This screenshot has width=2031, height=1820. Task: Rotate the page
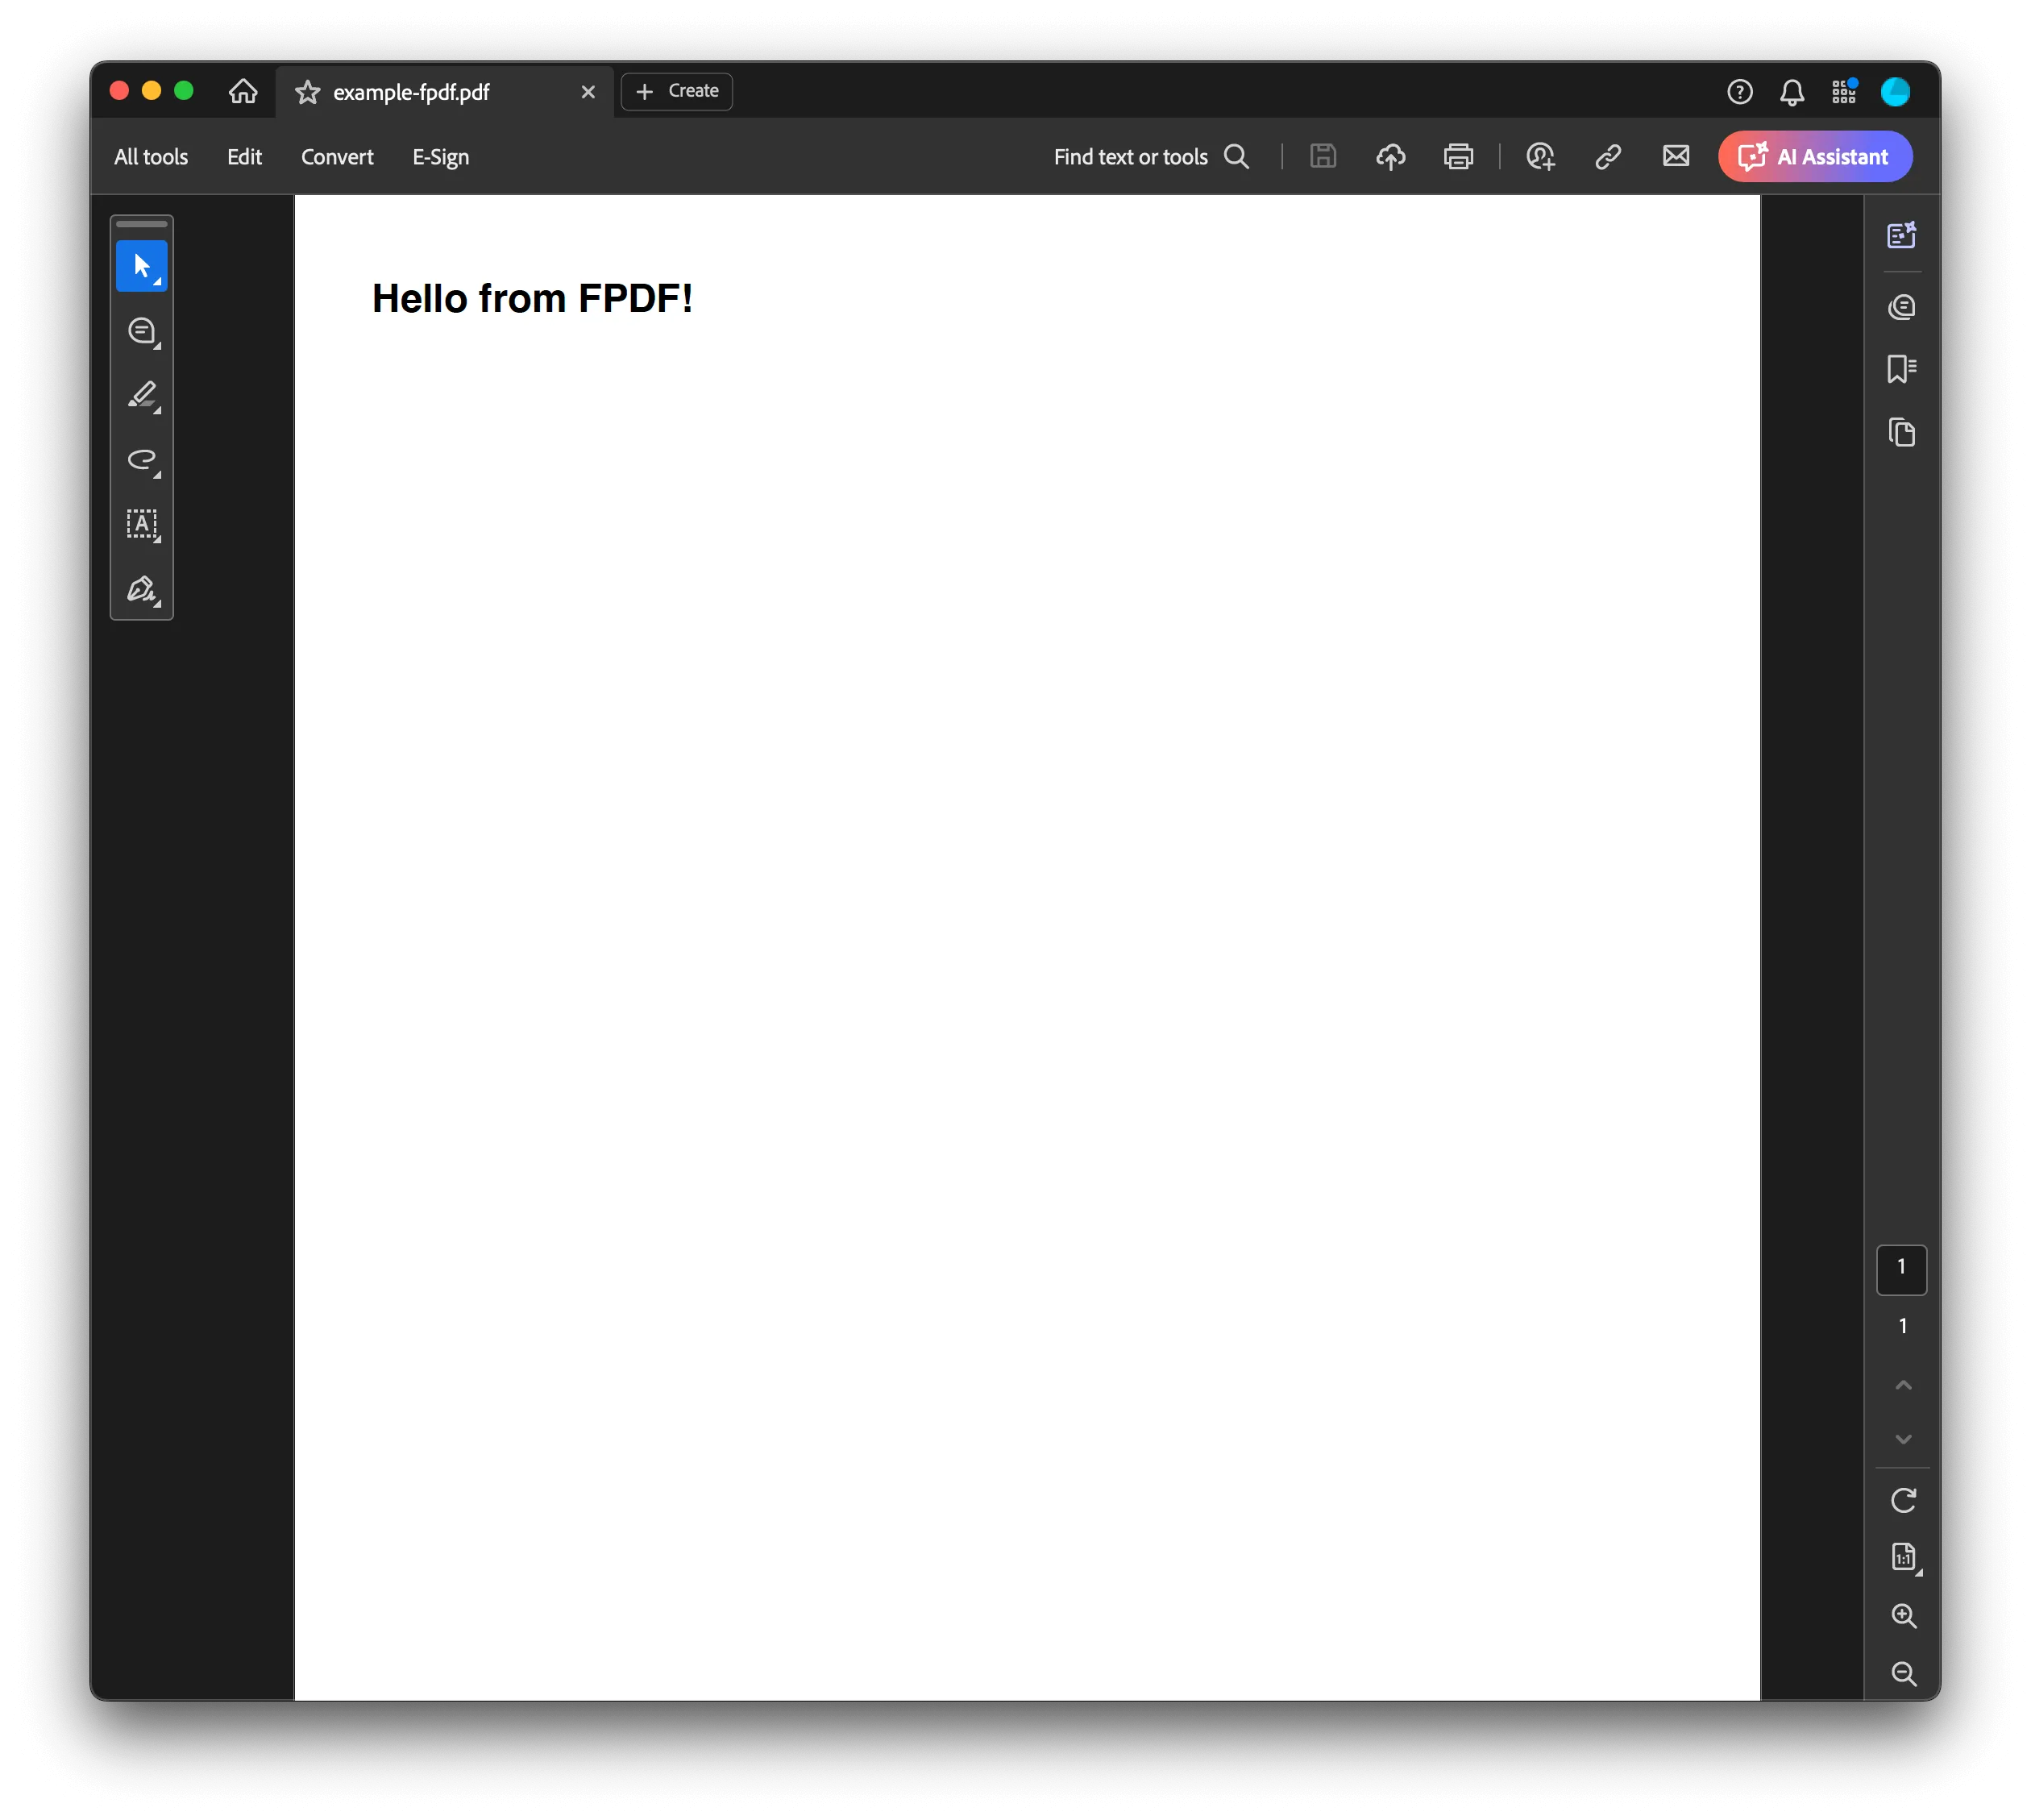[1903, 1500]
